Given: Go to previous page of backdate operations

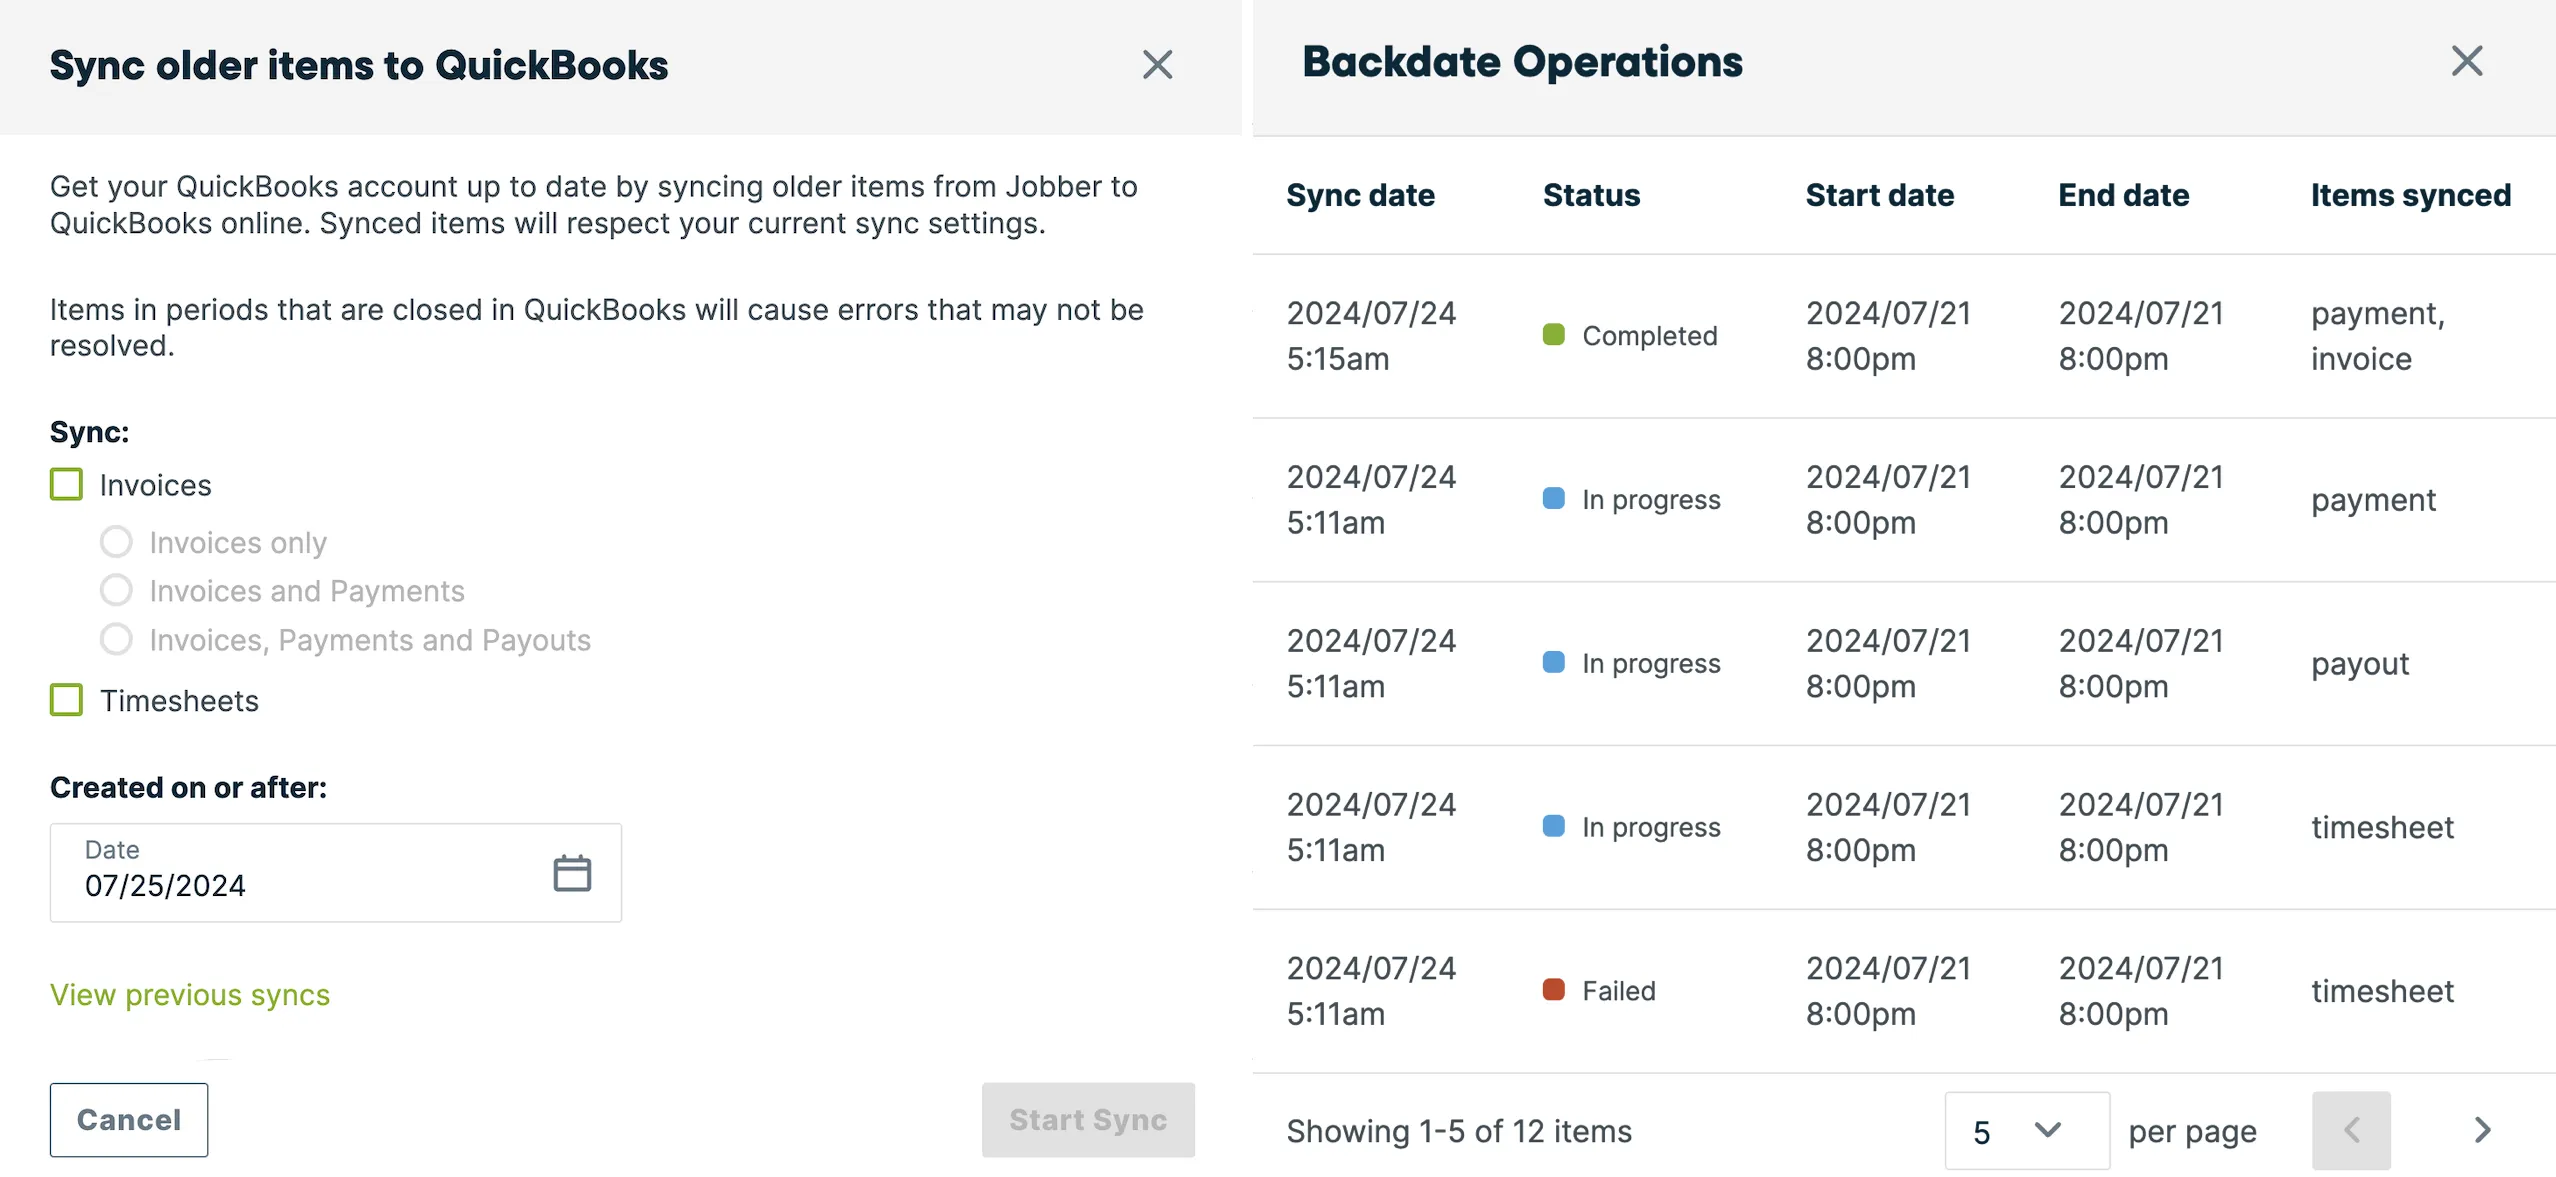Looking at the screenshot, I should pyautogui.click(x=2351, y=1130).
